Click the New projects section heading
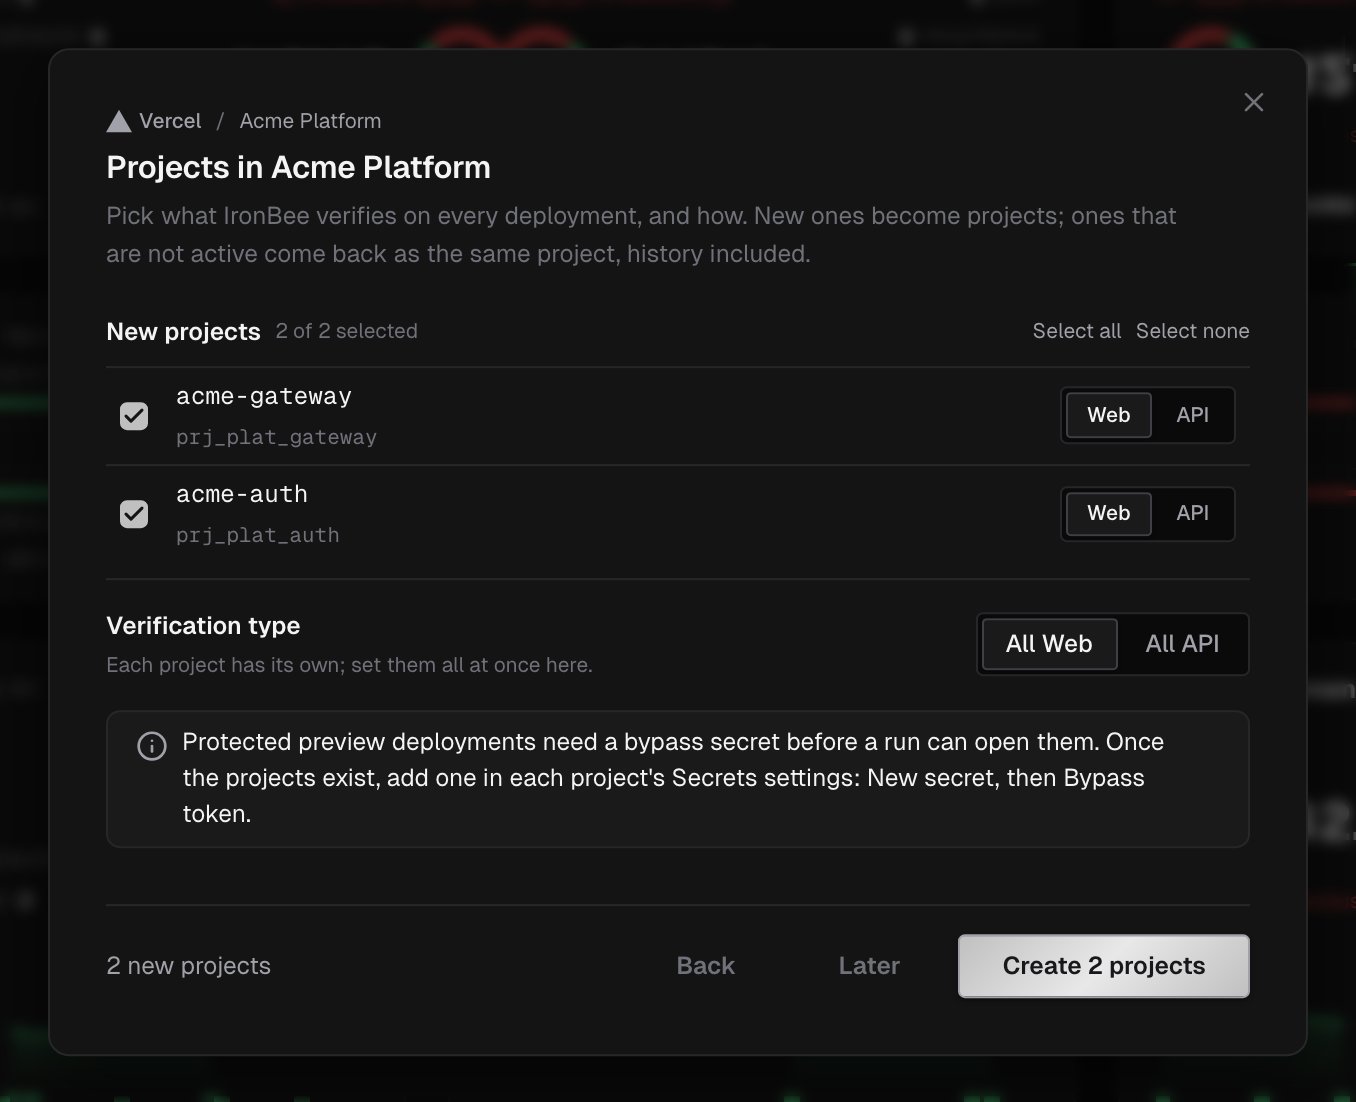Viewport: 1356px width, 1102px height. (x=183, y=332)
